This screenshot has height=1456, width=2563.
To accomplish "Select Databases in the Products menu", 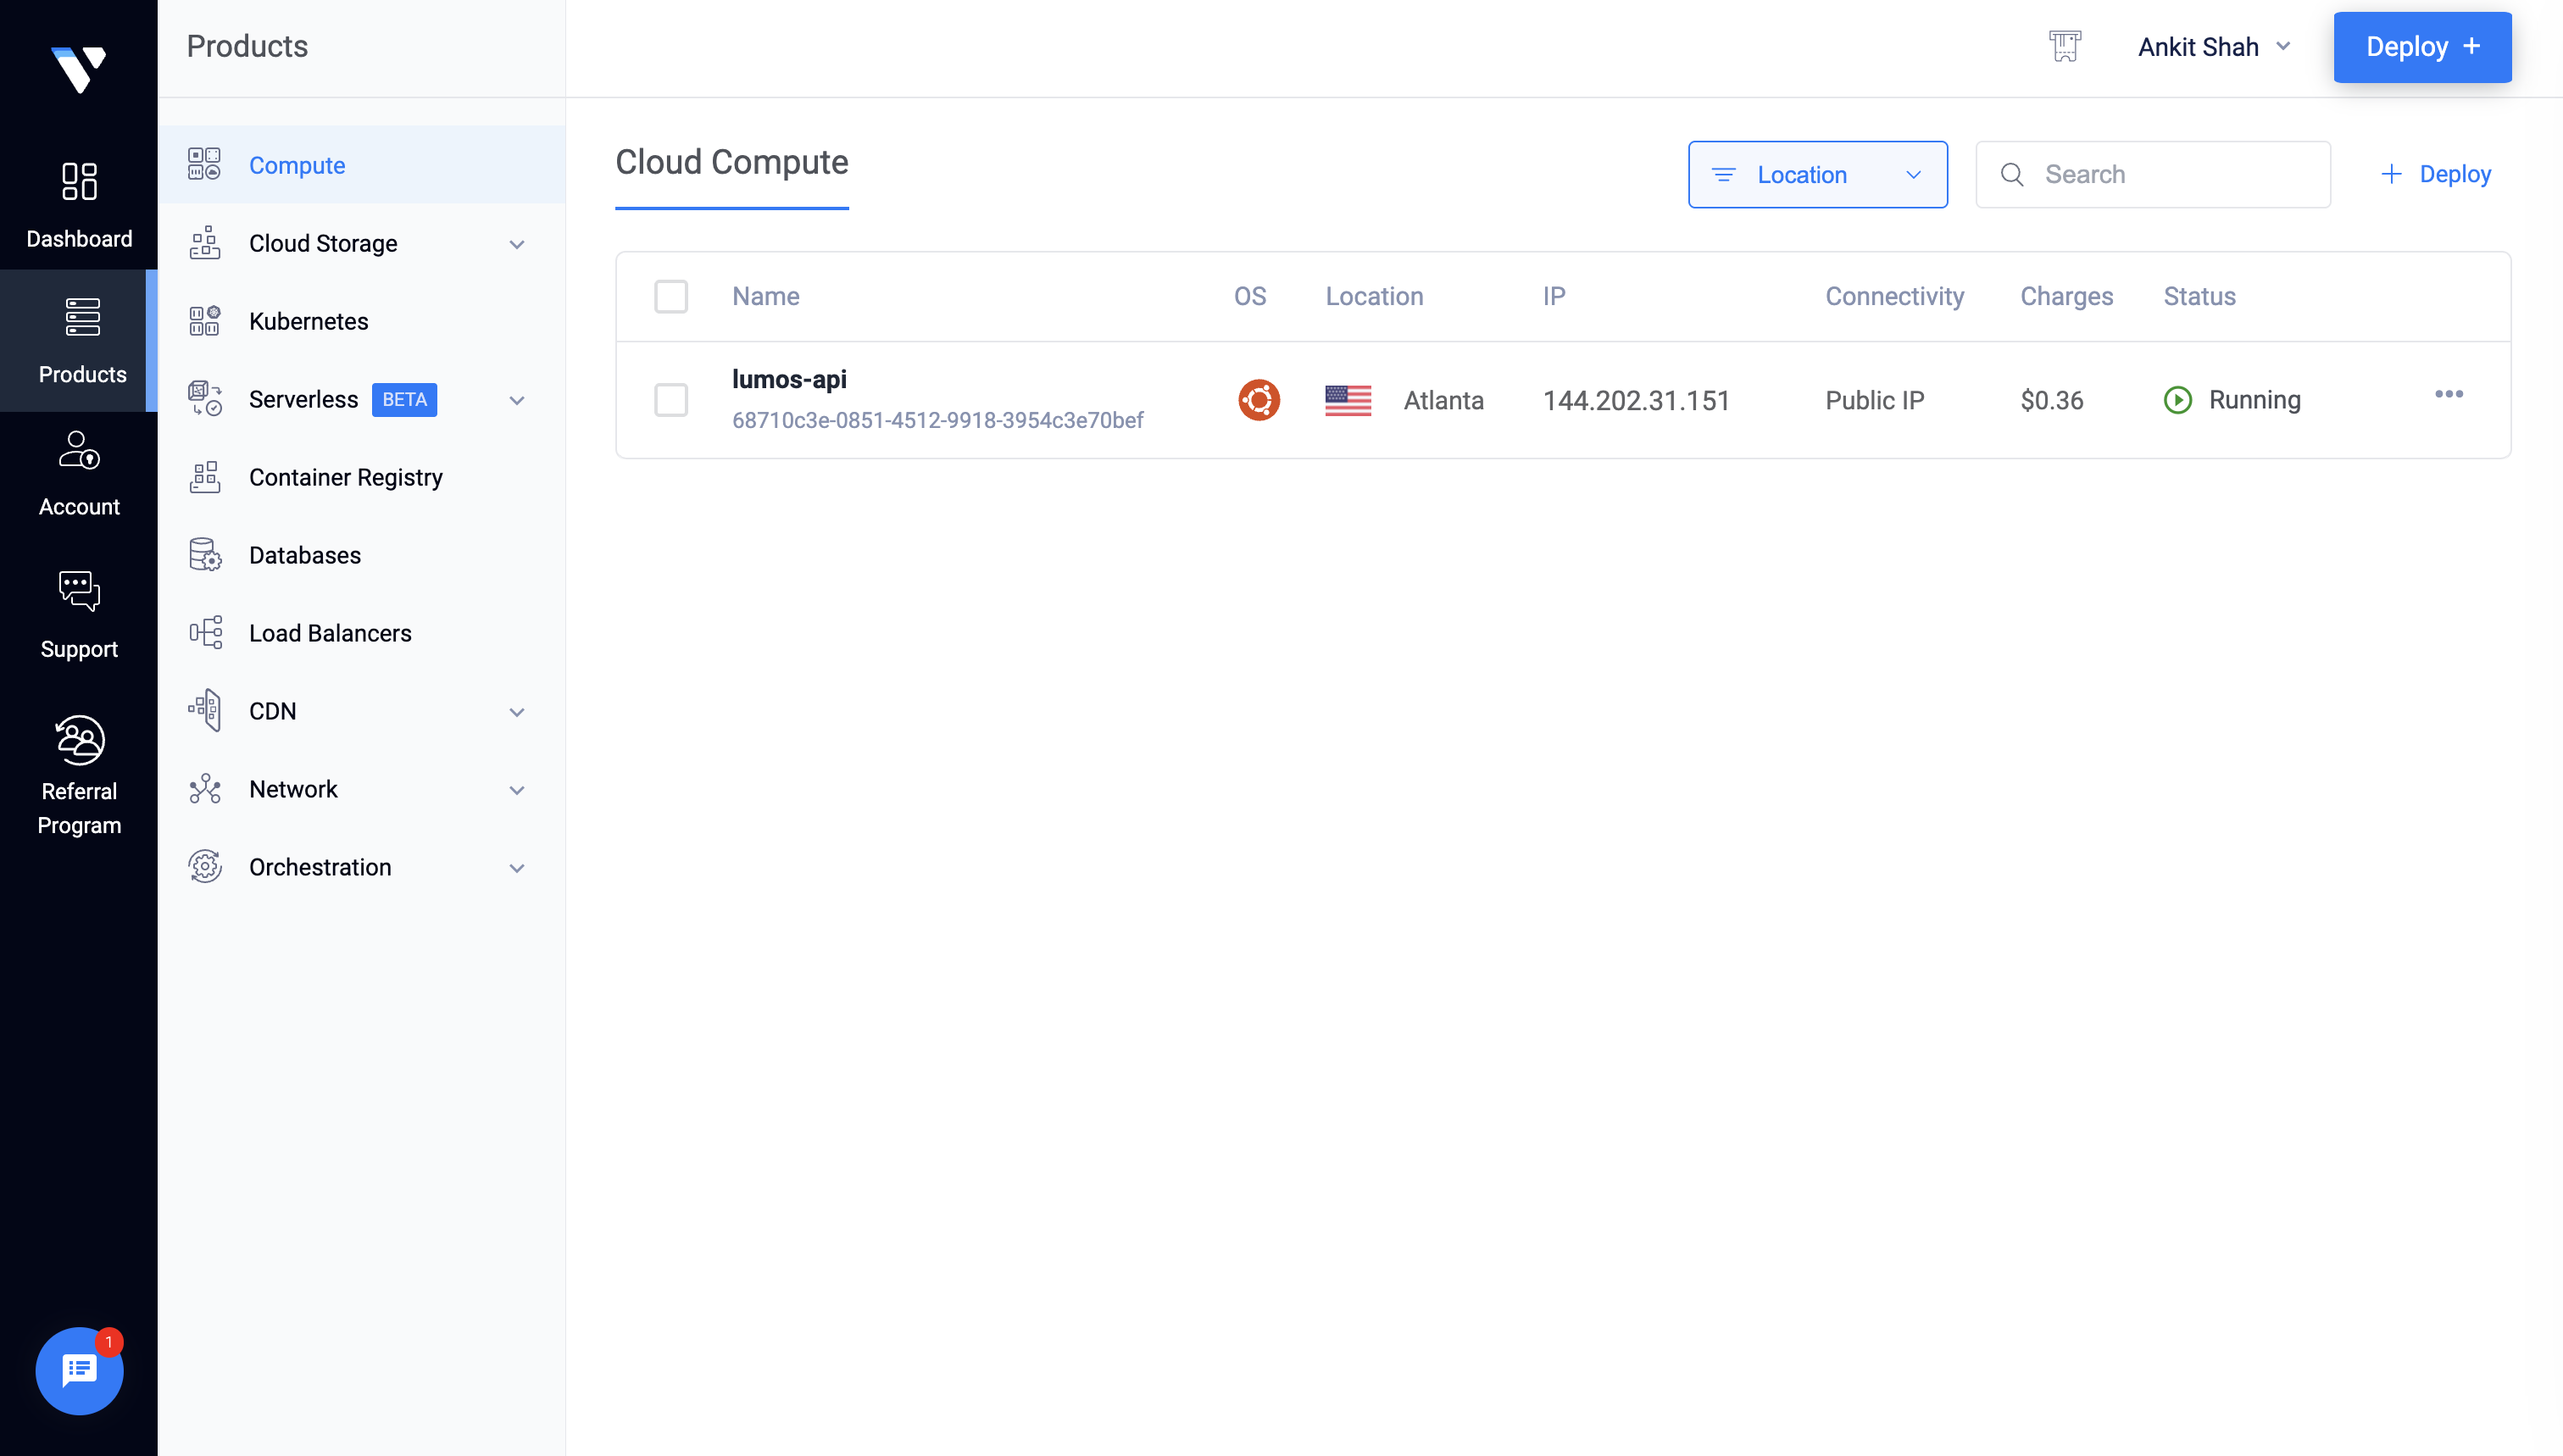I will tap(304, 556).
